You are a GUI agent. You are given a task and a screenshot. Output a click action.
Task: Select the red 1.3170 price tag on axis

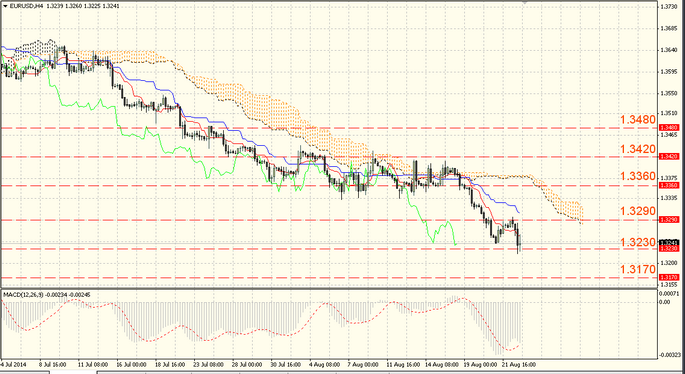pyautogui.click(x=668, y=277)
